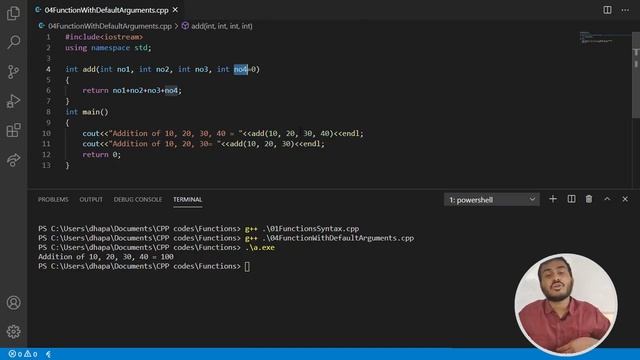Click the .\a.exe terminal command
640x360 pixels.
tap(260, 247)
